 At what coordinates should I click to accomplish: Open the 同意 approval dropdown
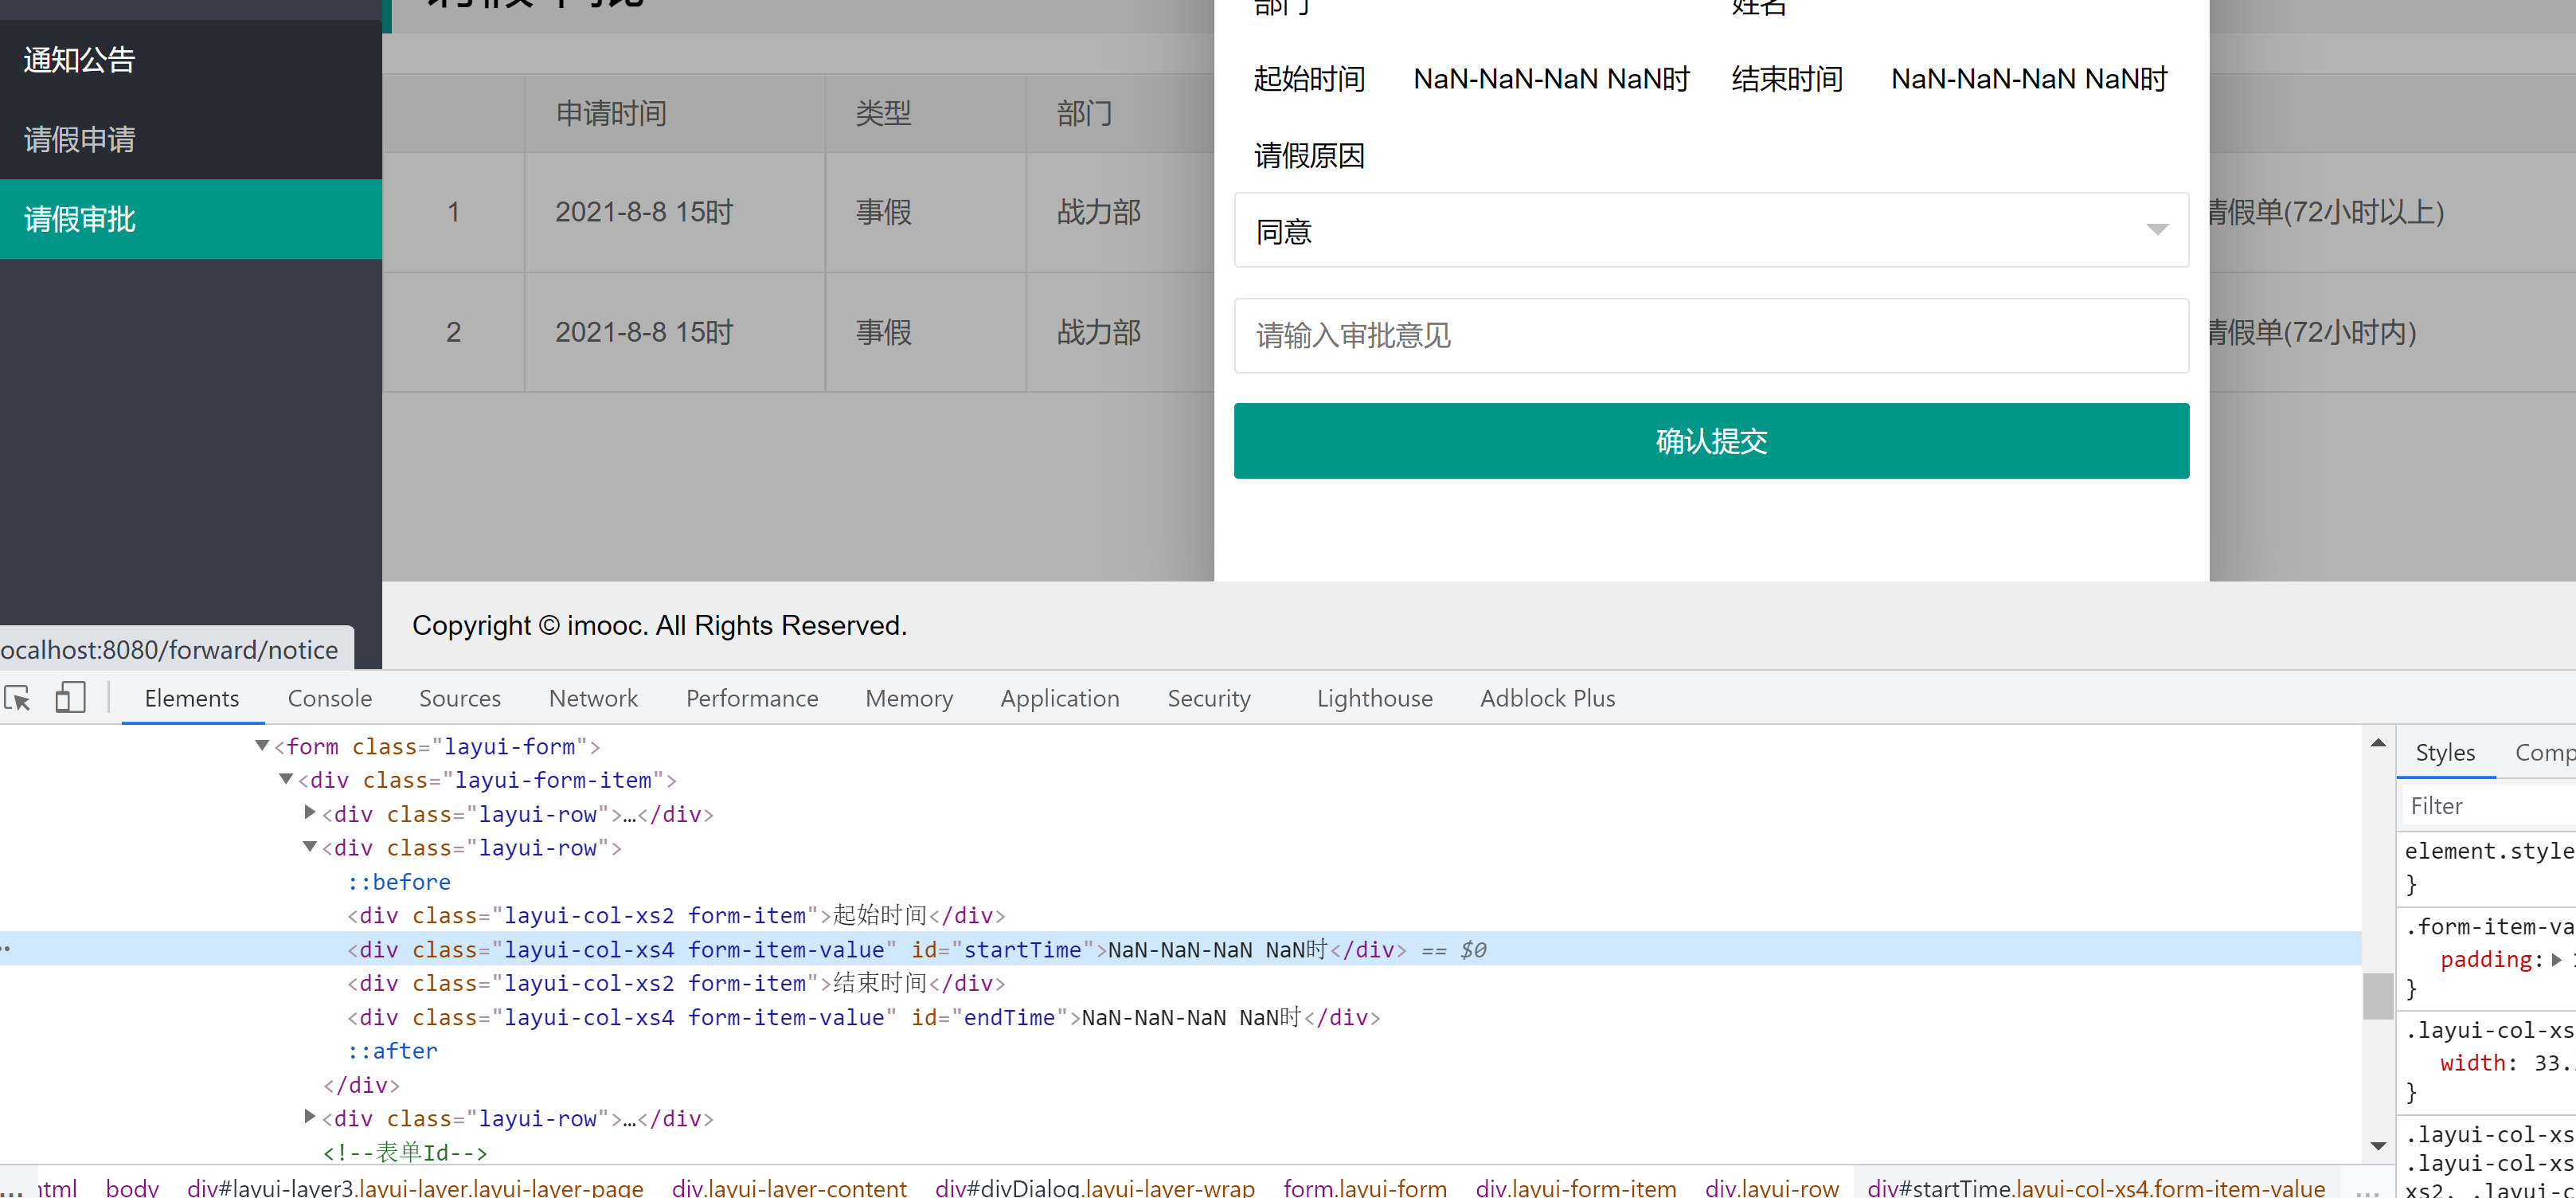1711,230
